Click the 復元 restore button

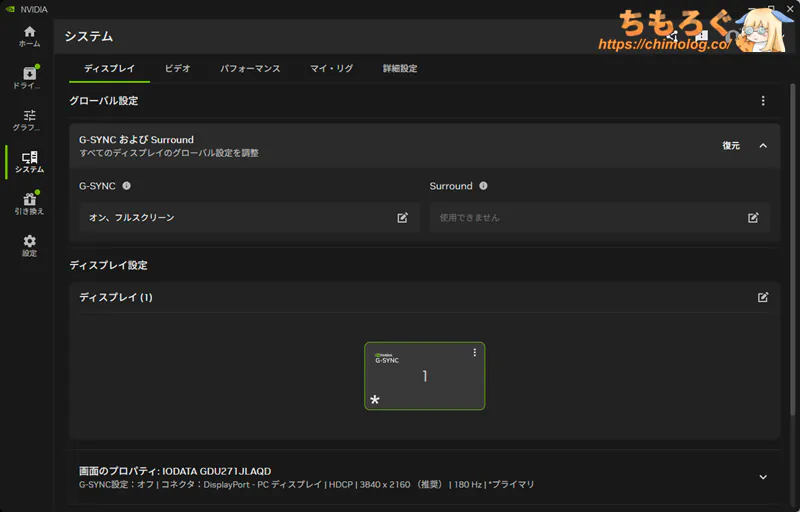731,146
